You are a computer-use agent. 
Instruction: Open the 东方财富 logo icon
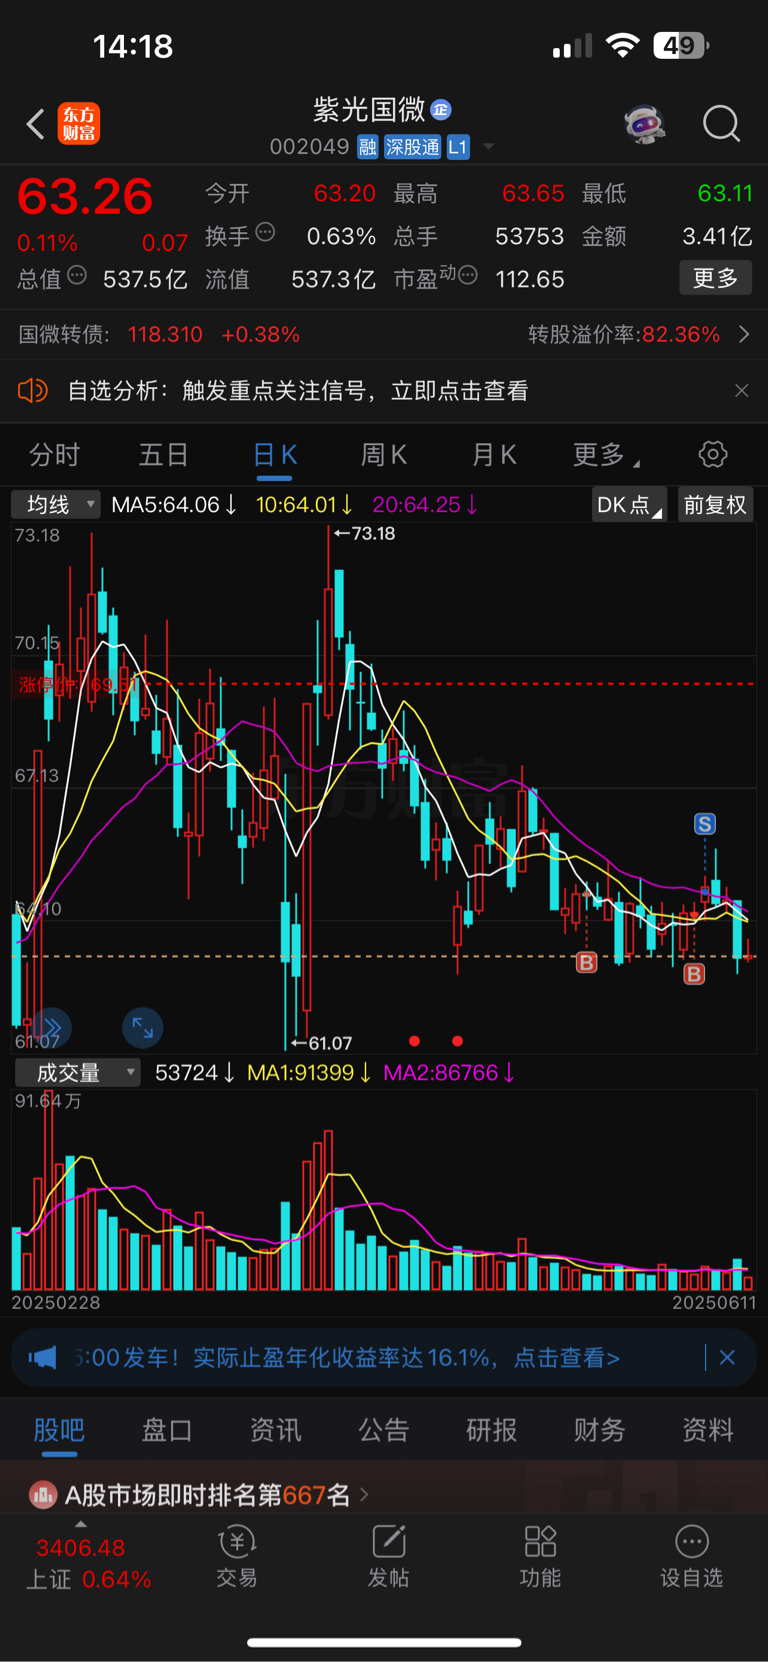tap(78, 124)
